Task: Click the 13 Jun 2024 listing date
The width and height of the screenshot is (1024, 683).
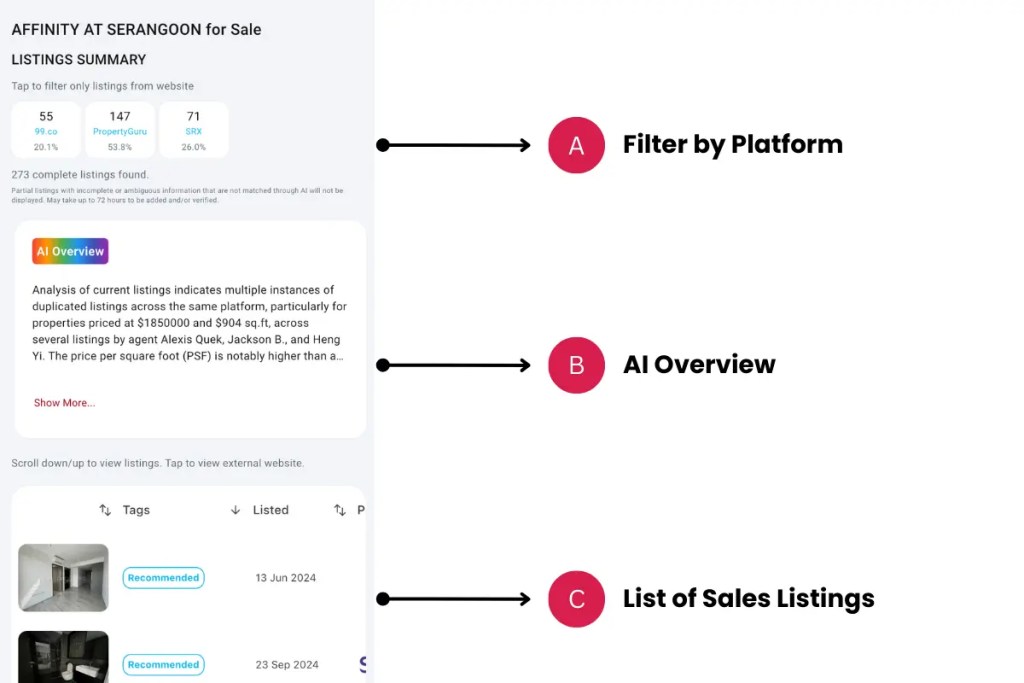Action: [x=287, y=578]
